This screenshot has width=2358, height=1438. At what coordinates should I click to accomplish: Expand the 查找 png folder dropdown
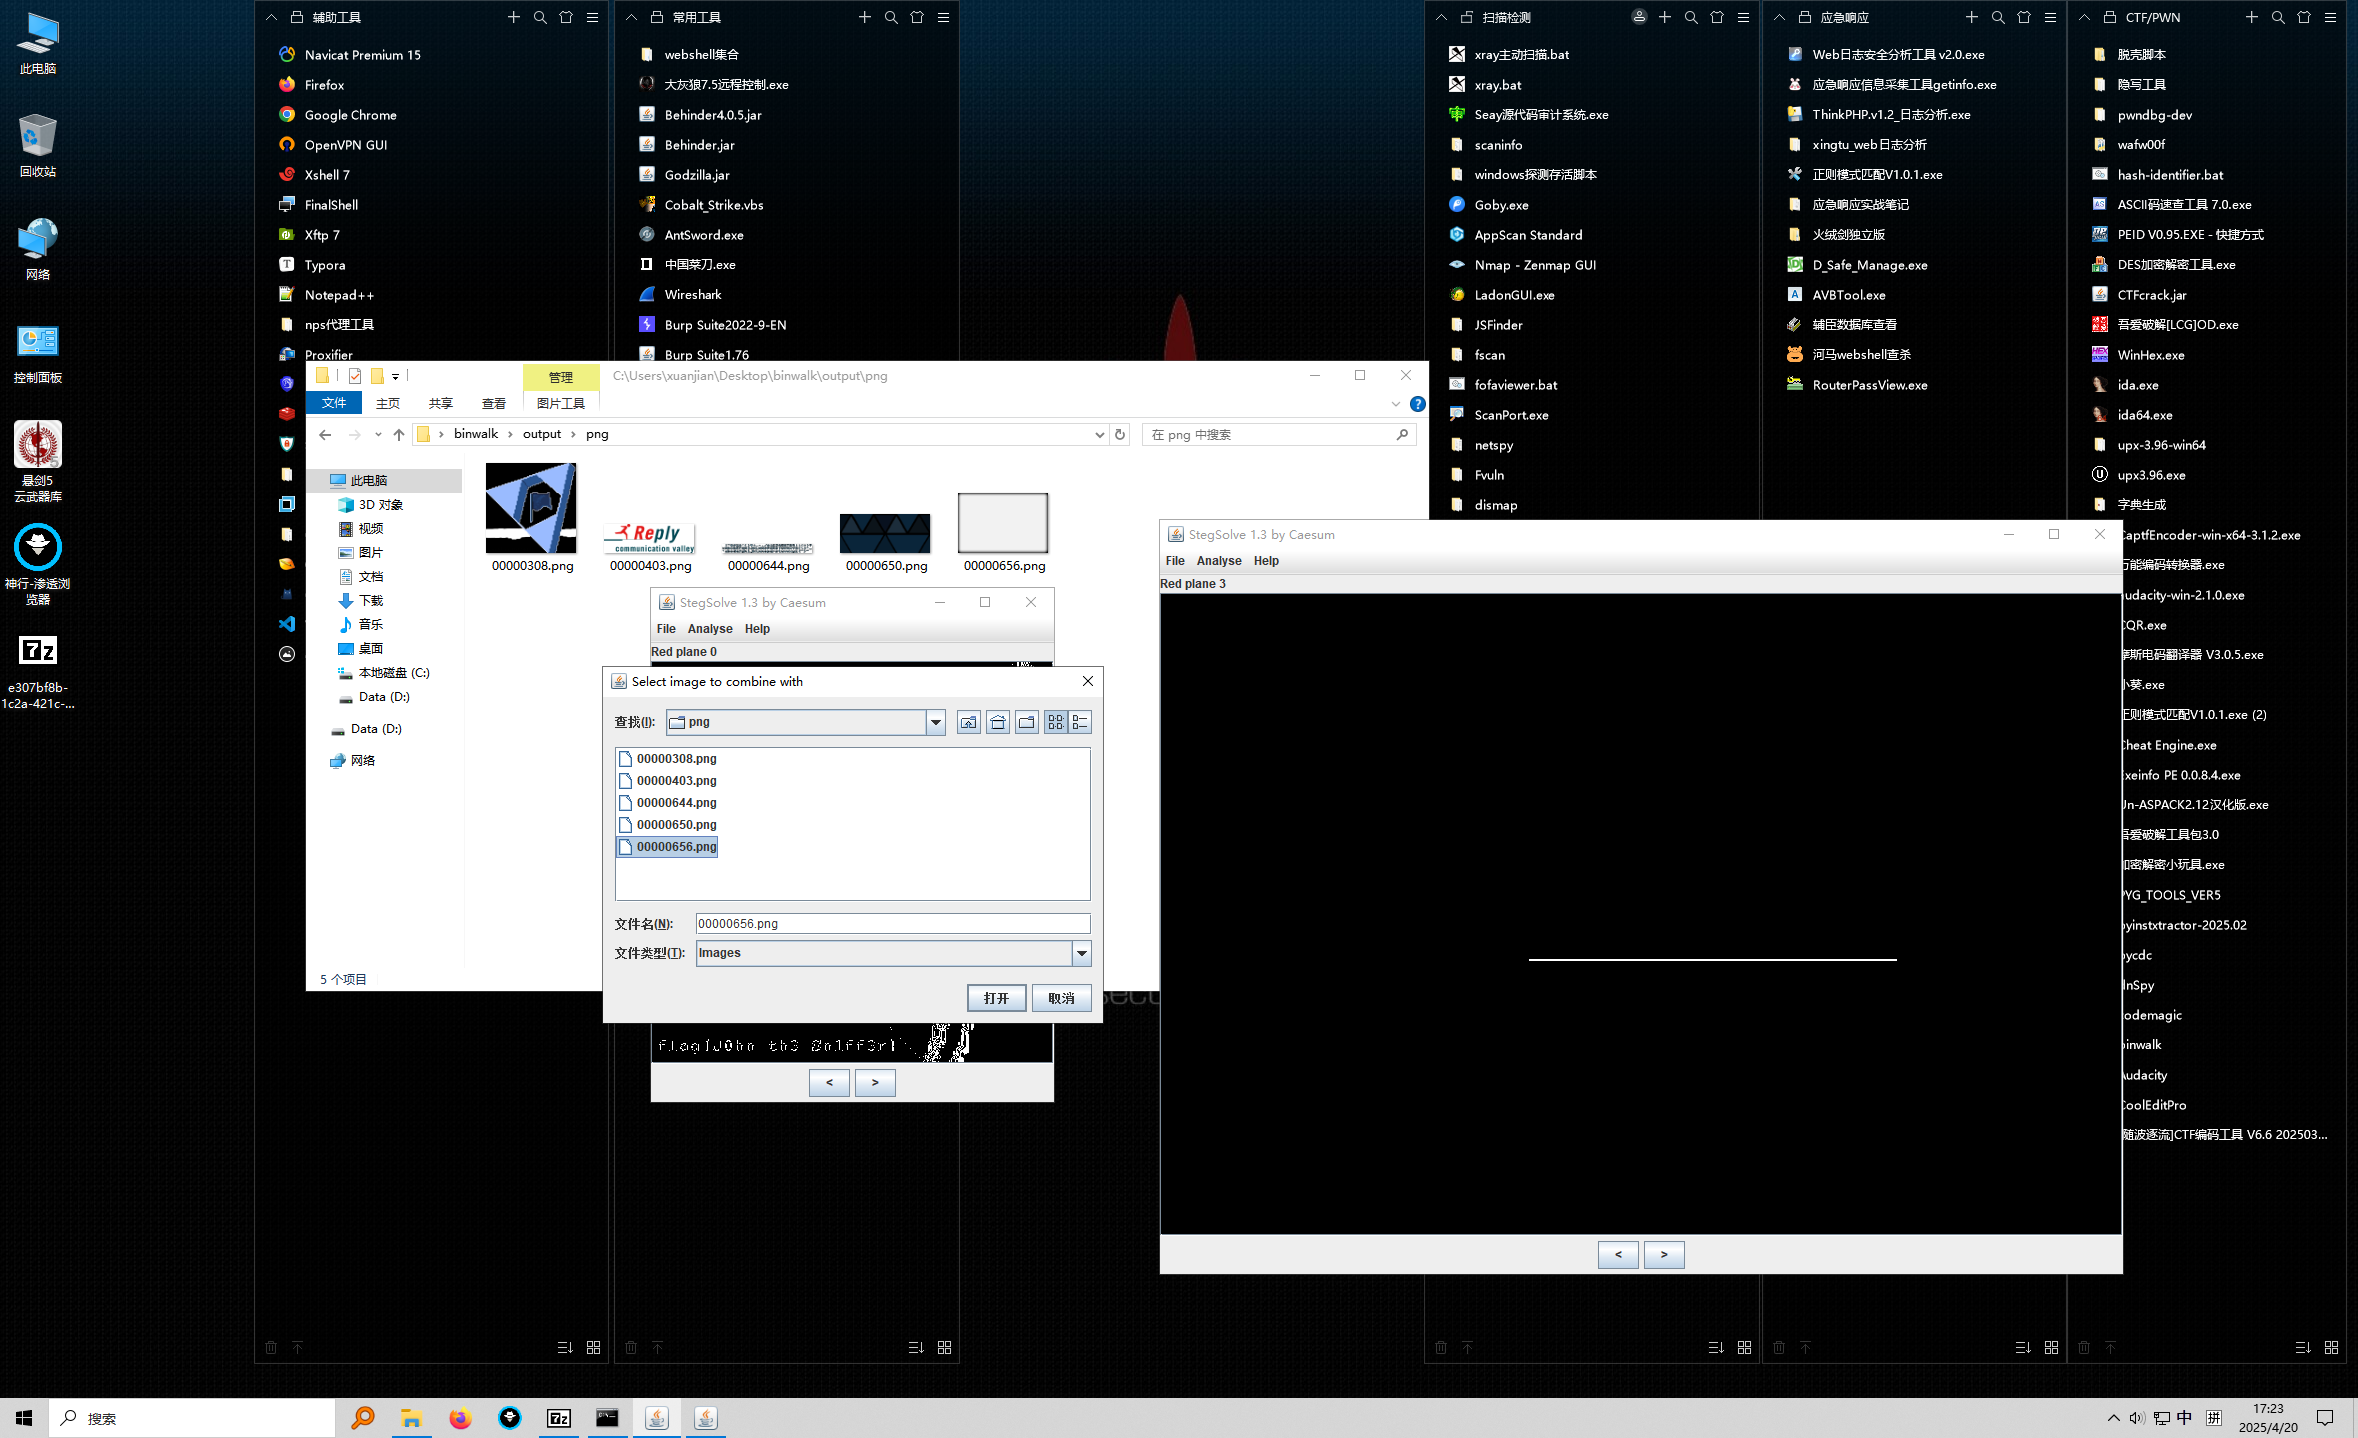tap(935, 722)
